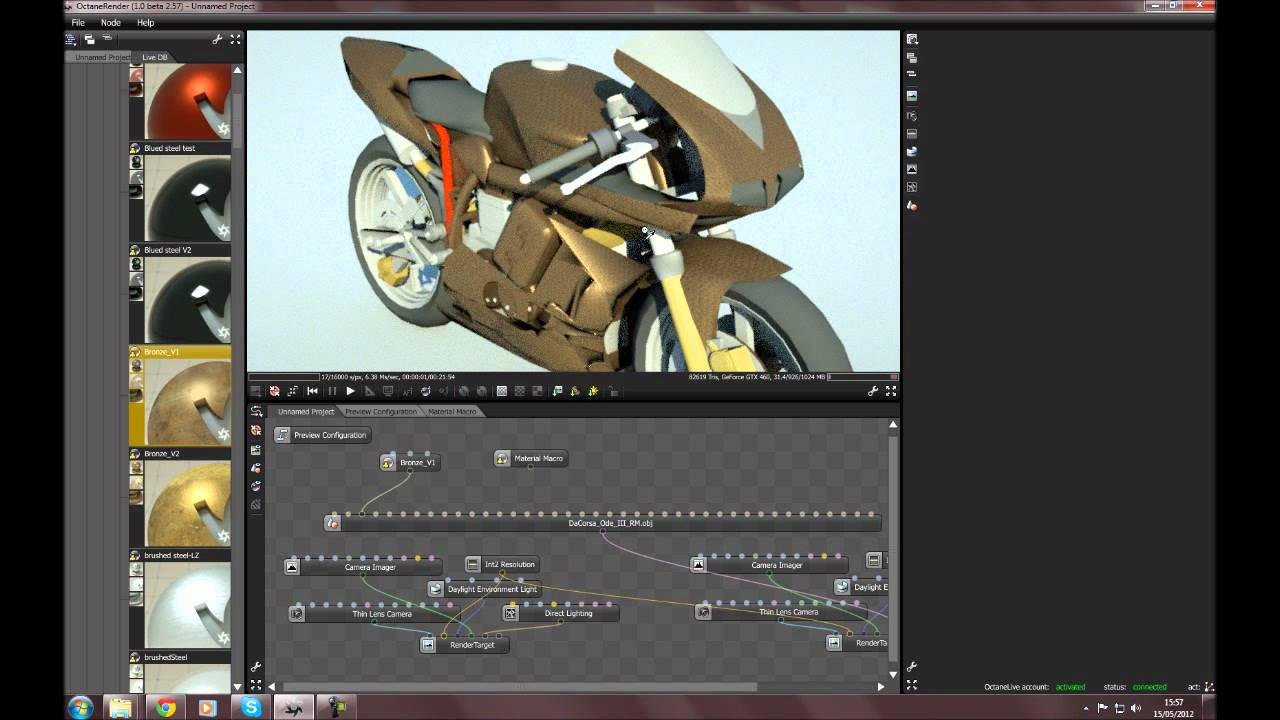Open the Node menu
The image size is (1280, 720).
pos(110,22)
